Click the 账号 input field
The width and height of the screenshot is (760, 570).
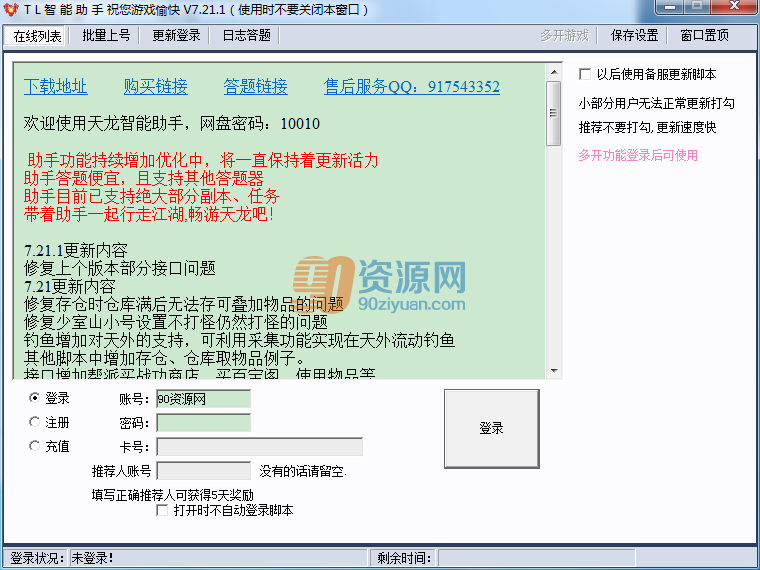tap(203, 399)
